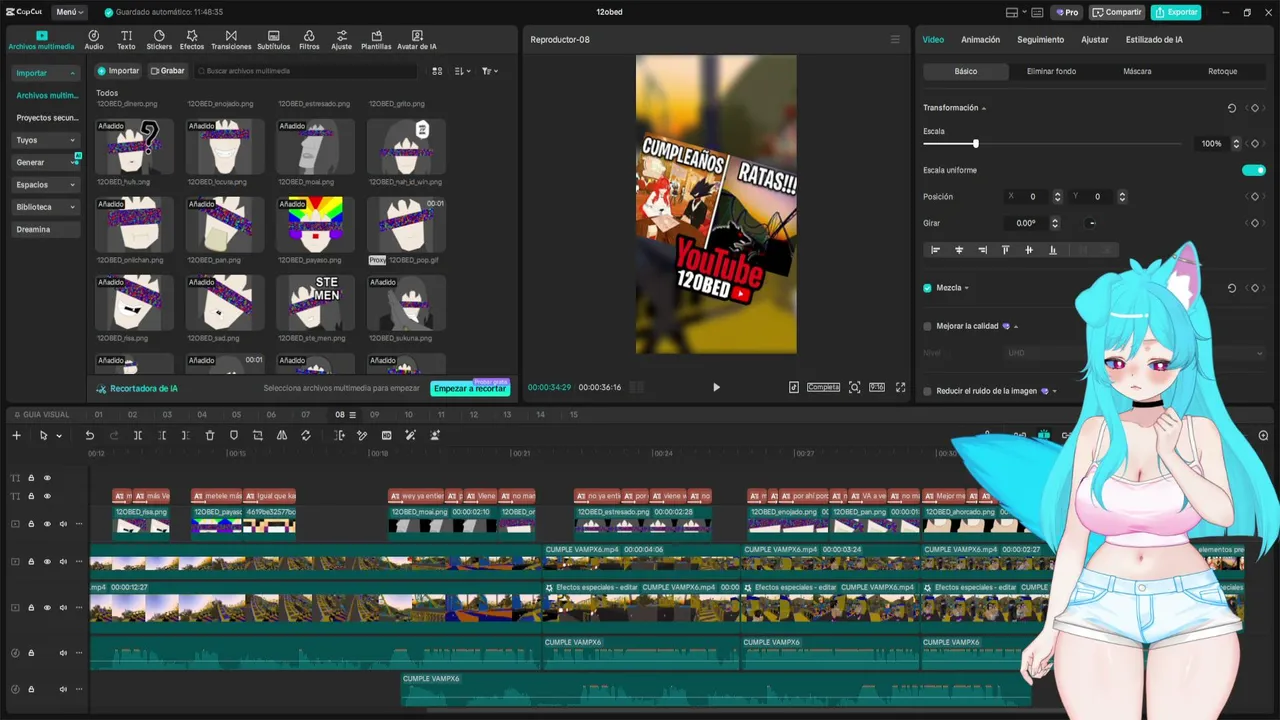Open the Stickers panel
The height and width of the screenshot is (720, 1280).
[159, 40]
